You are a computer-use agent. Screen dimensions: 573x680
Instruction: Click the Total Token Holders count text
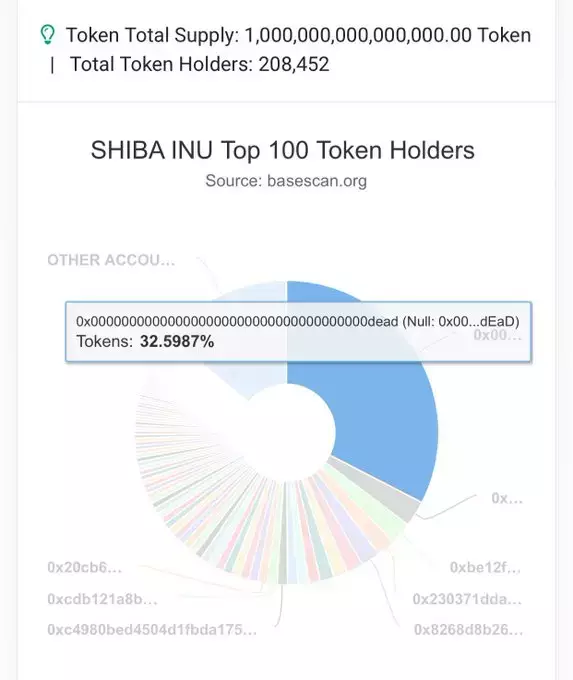pyautogui.click(x=200, y=64)
